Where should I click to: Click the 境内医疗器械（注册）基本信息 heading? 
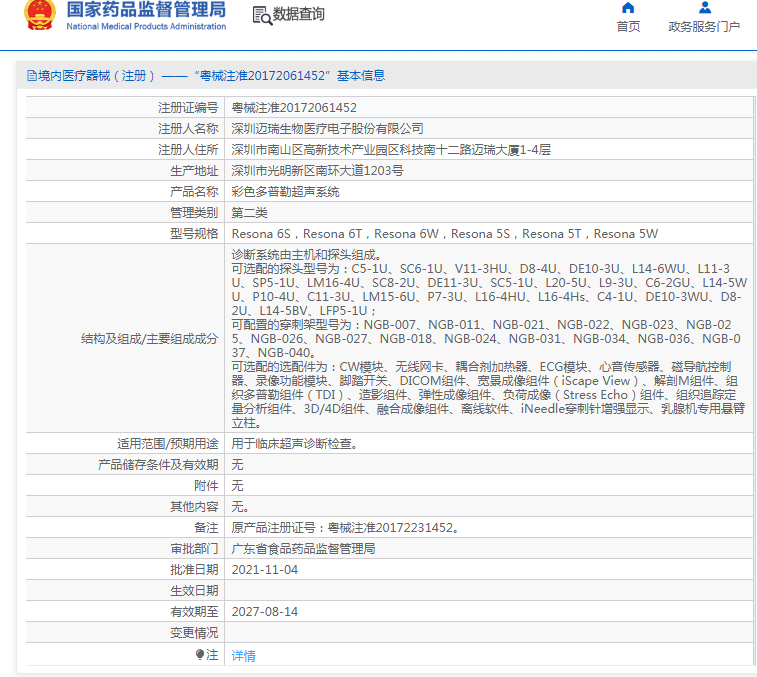click(206, 76)
